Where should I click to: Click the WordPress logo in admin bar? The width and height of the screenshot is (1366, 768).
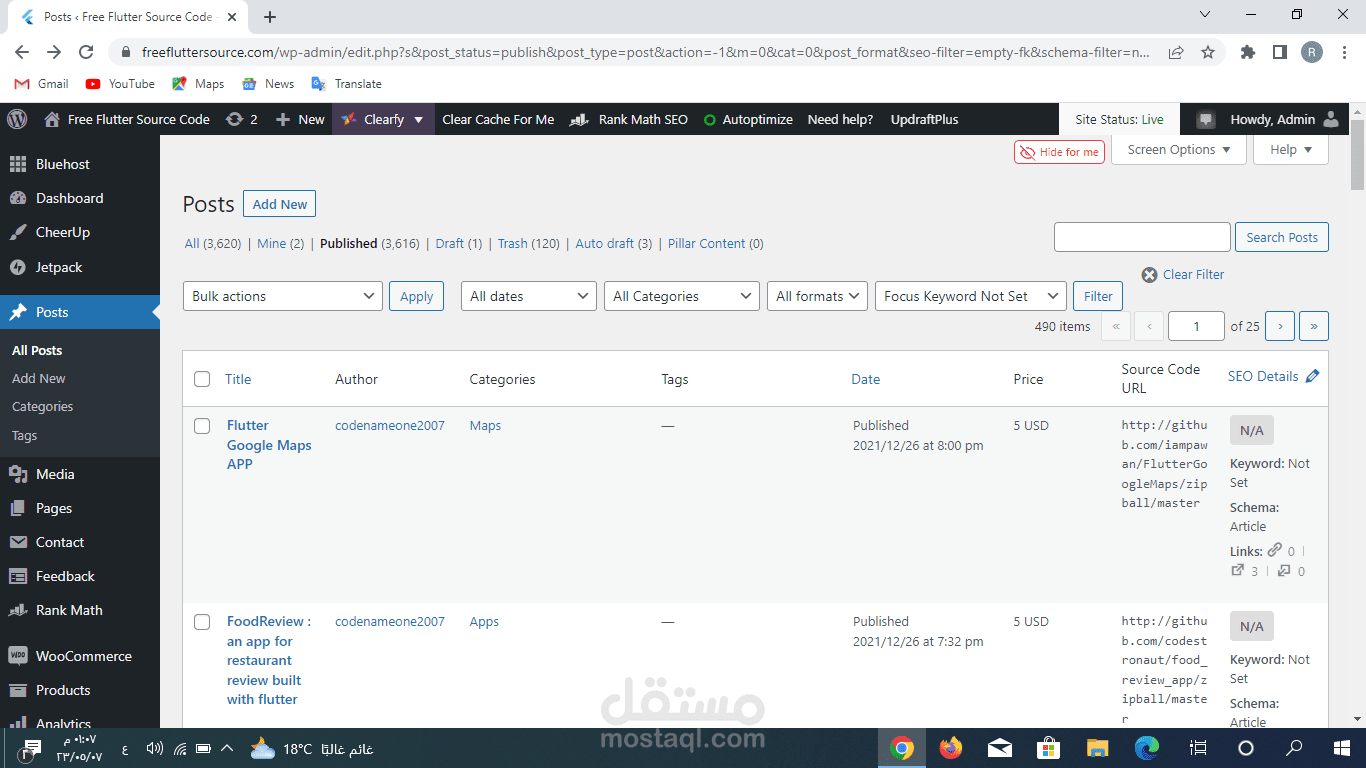pos(17,119)
